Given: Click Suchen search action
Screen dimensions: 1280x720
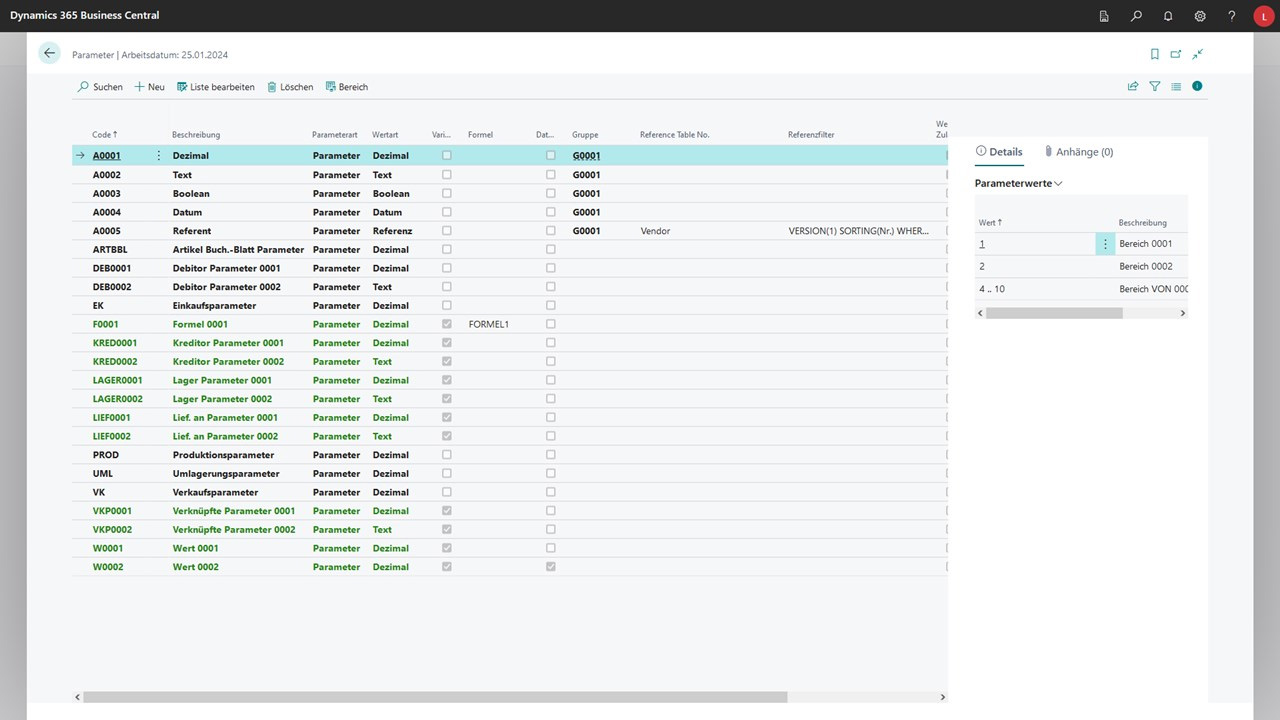Looking at the screenshot, I should (100, 87).
